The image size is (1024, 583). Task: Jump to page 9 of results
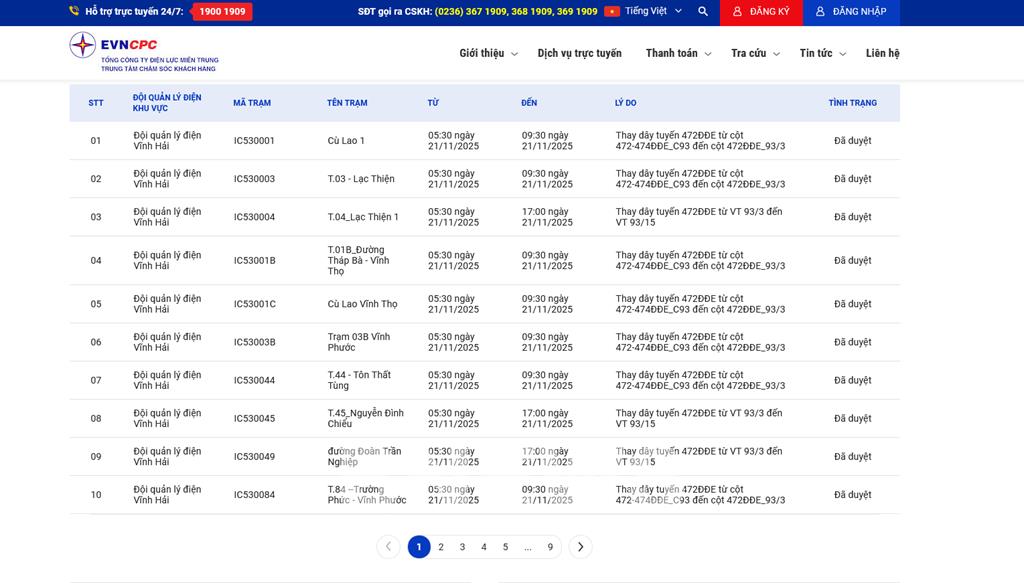click(x=550, y=547)
